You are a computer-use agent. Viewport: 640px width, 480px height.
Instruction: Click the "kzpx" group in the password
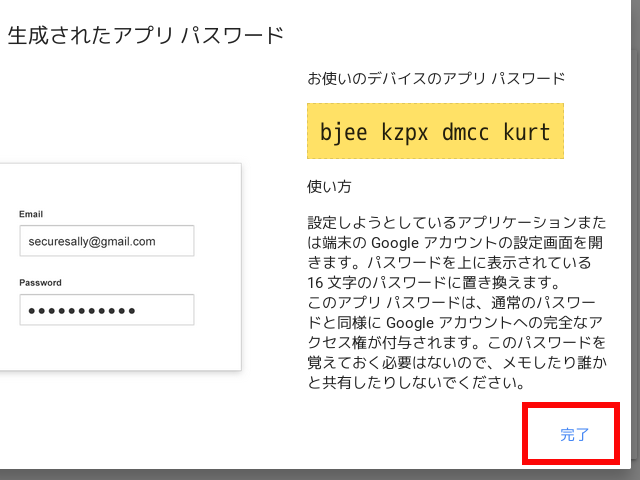tap(404, 133)
